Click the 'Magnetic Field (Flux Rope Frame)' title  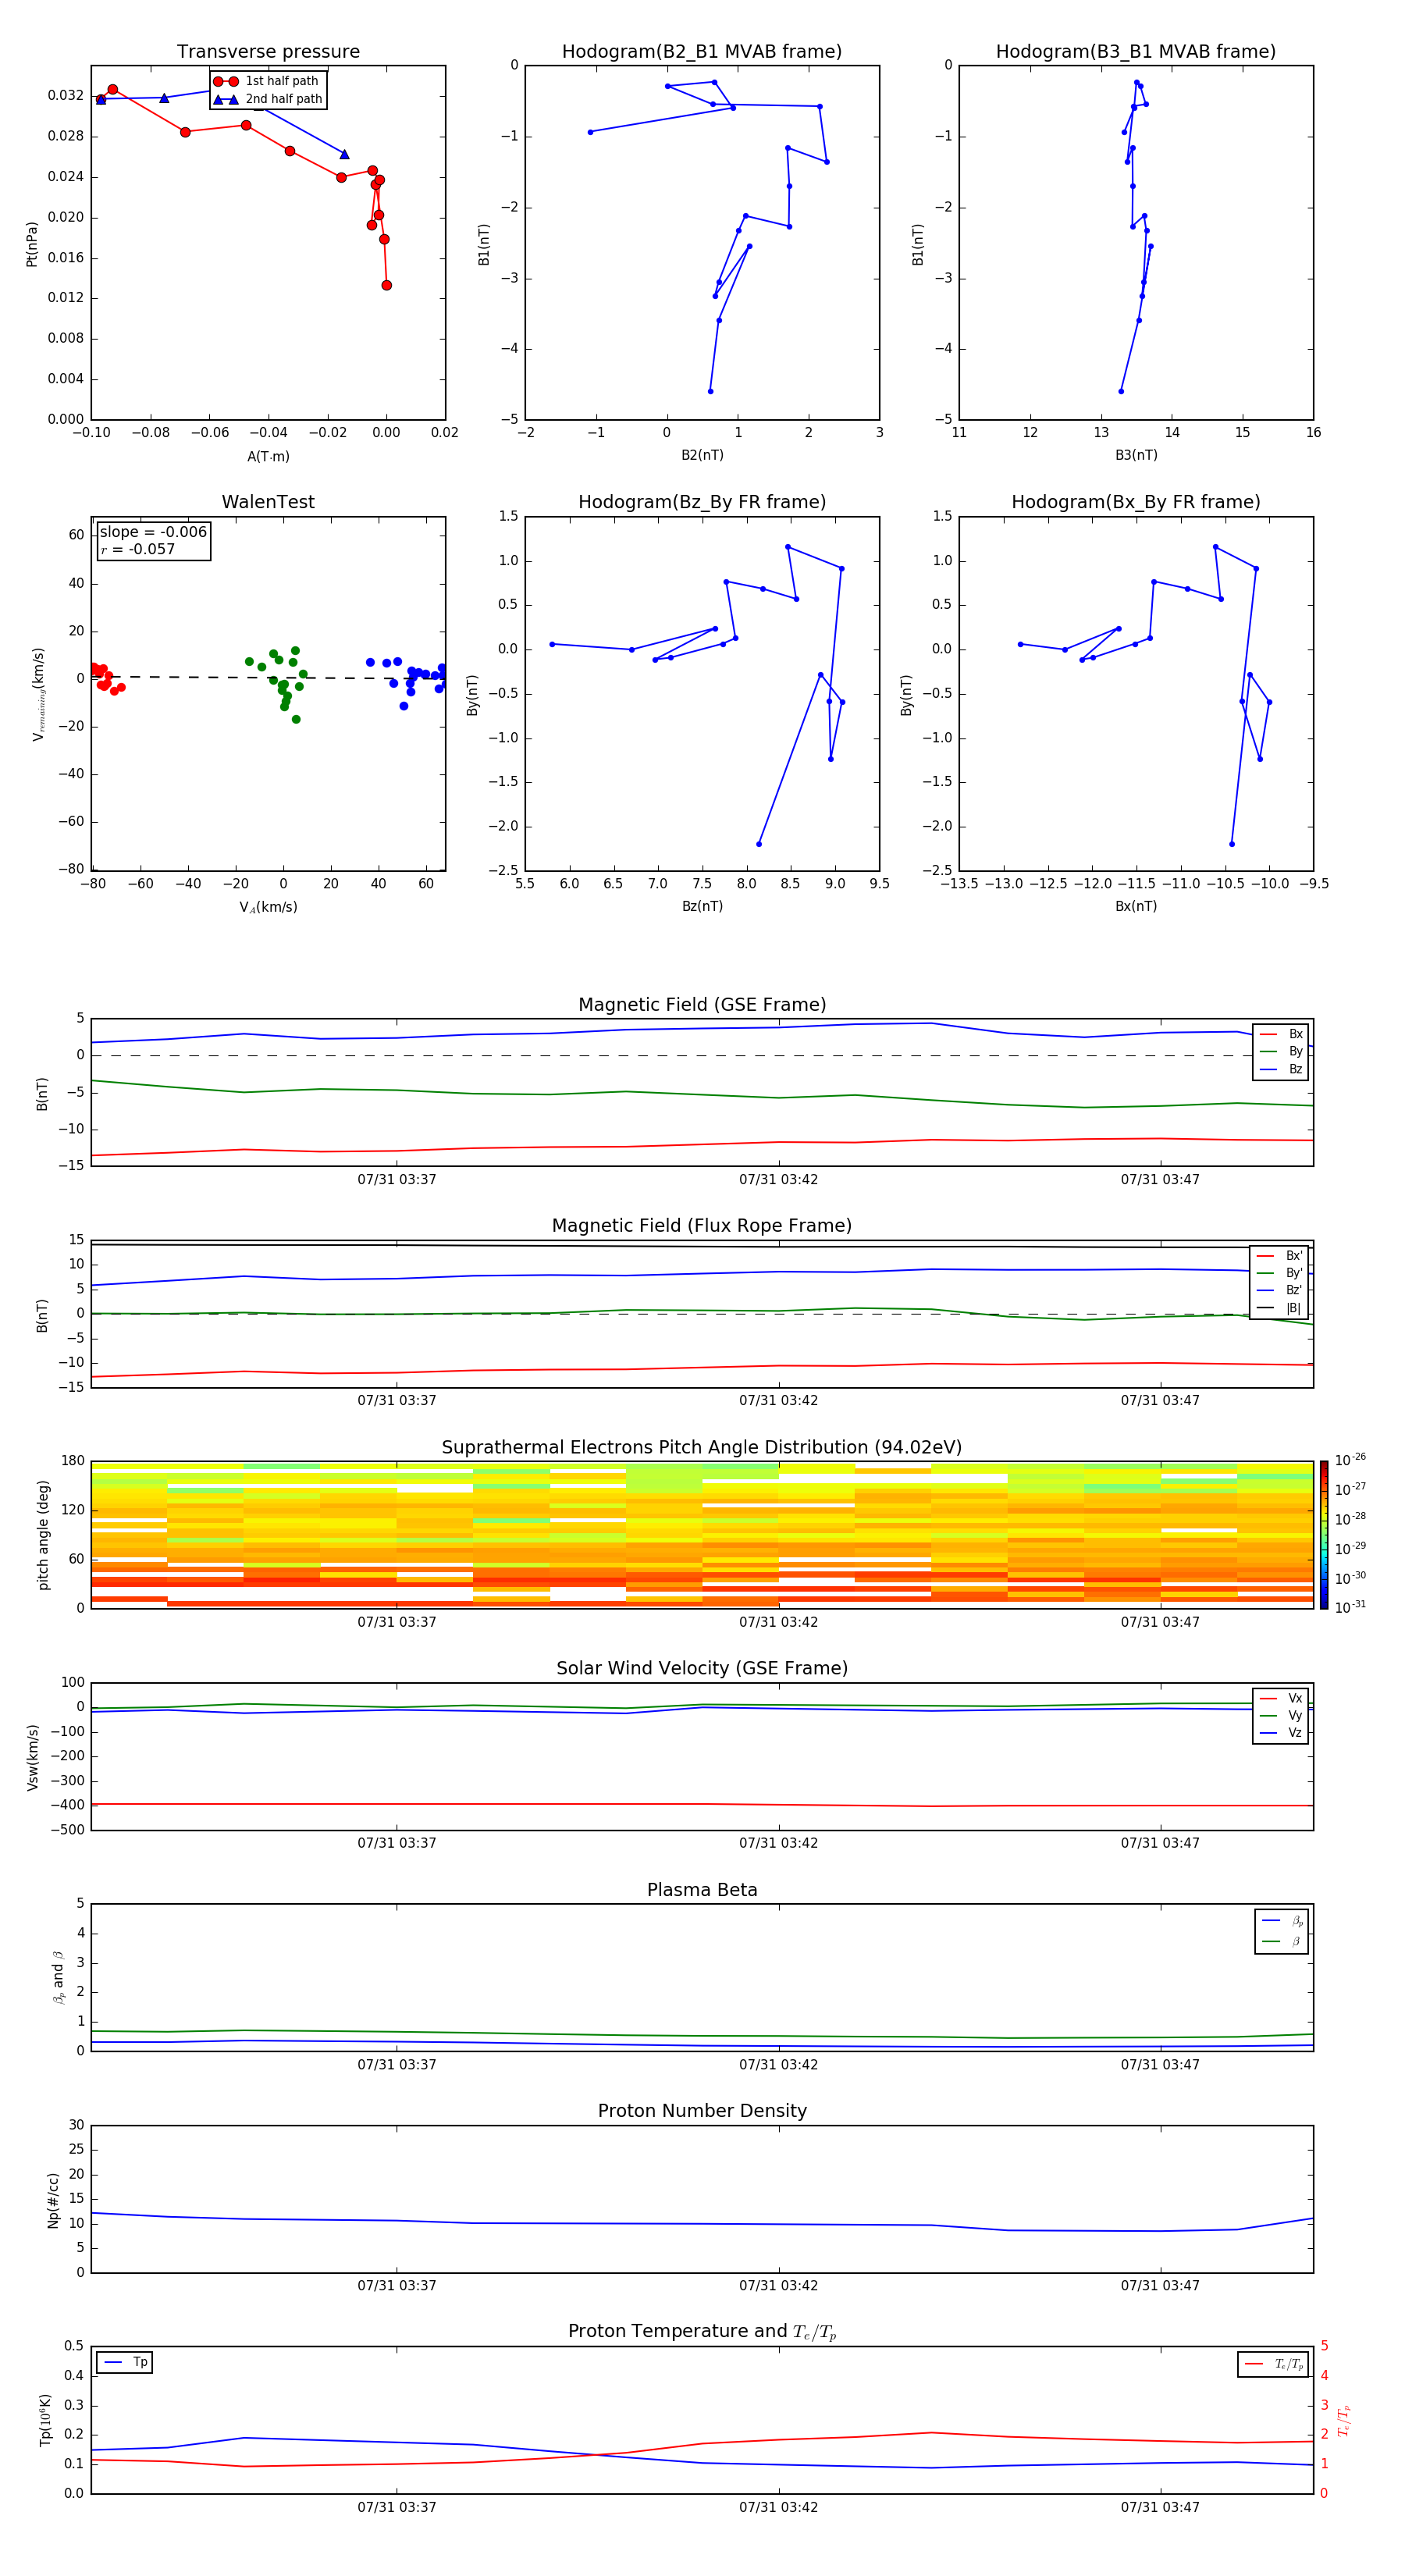coord(702,1225)
